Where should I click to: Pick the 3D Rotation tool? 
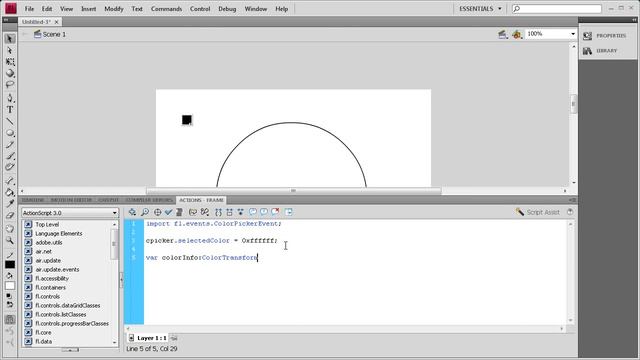(x=10, y=73)
